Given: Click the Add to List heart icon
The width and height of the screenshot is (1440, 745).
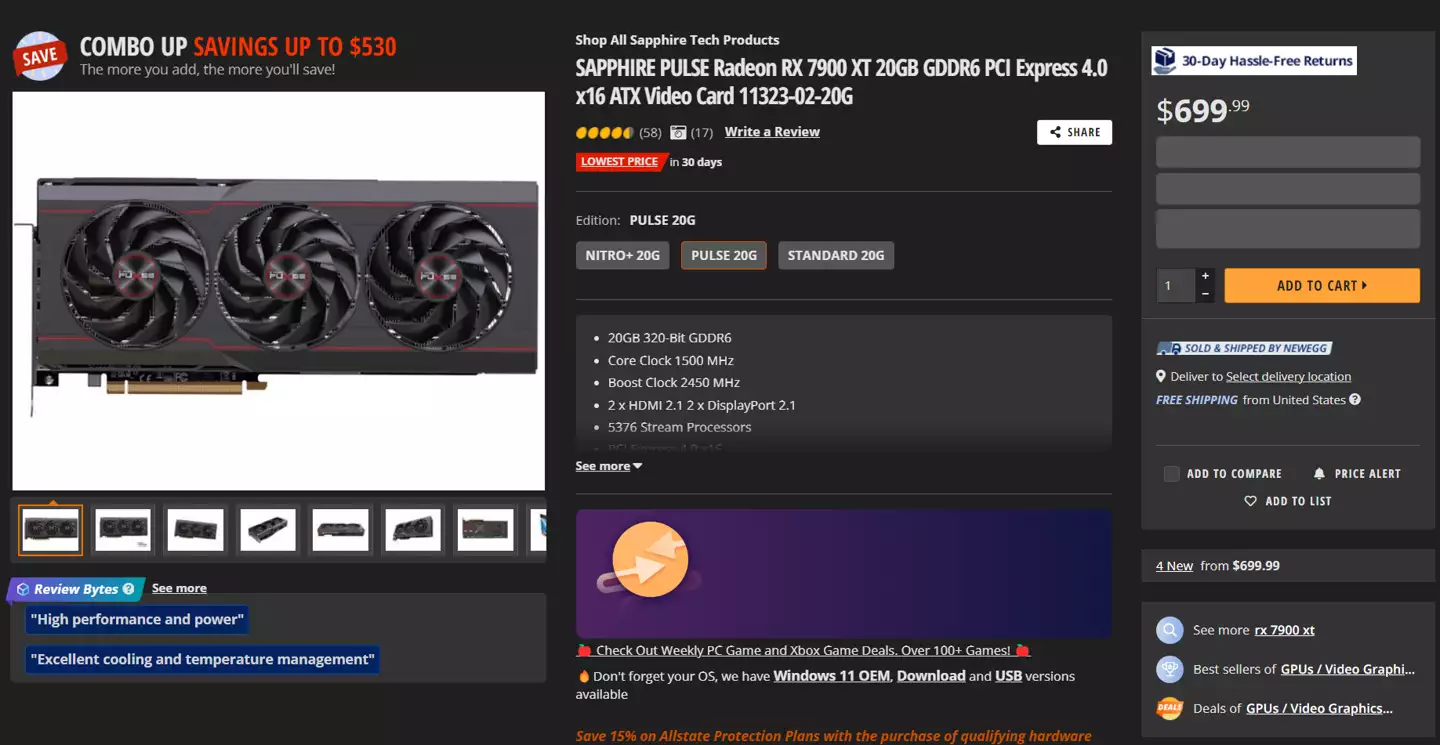Looking at the screenshot, I should (1250, 500).
